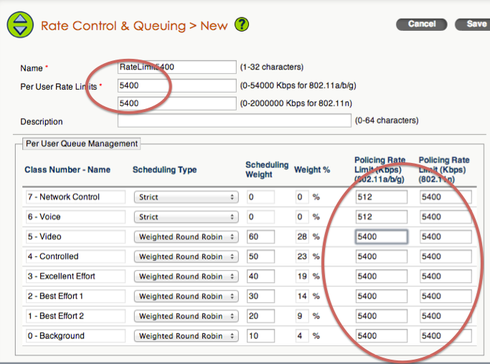
Task: Click the '2 - Best Effort 1' class name
Action: click(x=76, y=296)
